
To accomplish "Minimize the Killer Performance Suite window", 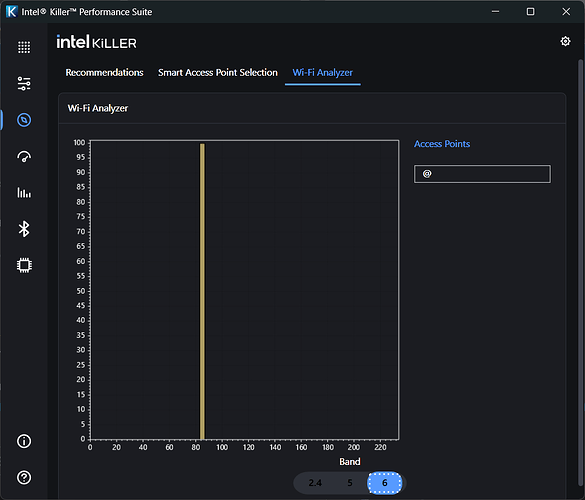I will pos(495,12).
